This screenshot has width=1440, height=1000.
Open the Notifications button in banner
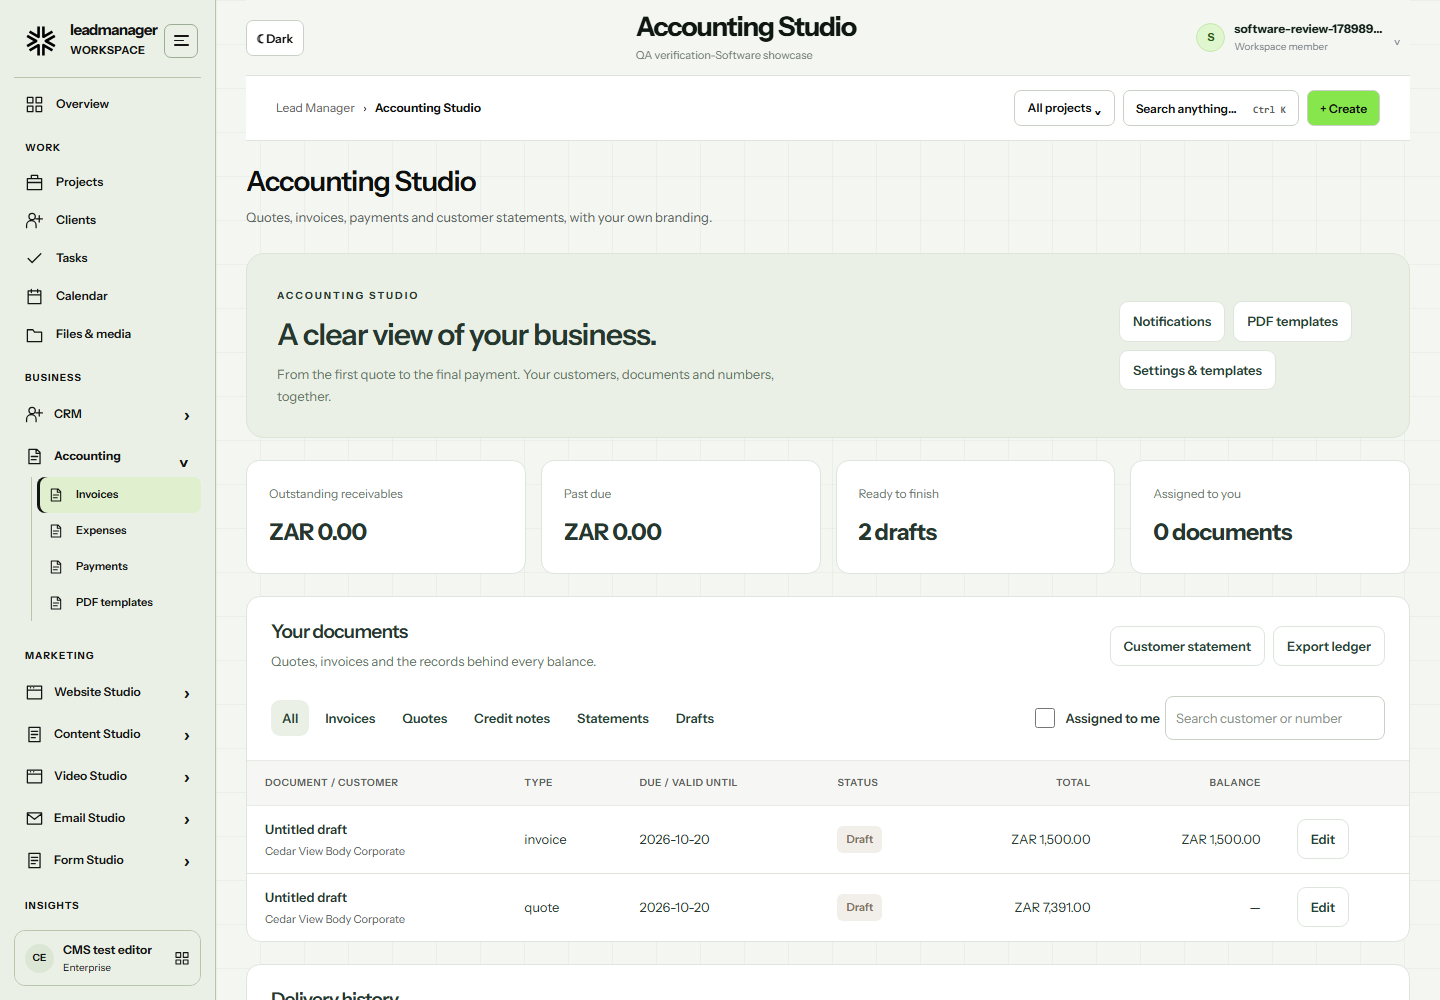1172,321
